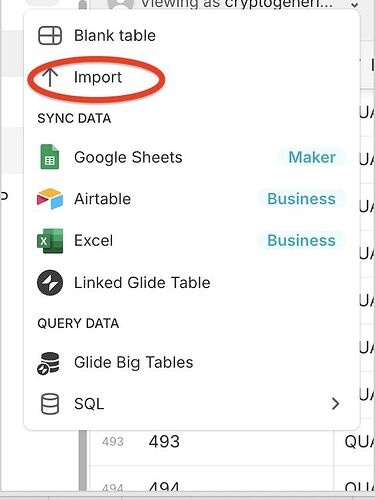This screenshot has width=375, height=500.
Task: Click the Import upload arrow icon
Action: click(50, 77)
